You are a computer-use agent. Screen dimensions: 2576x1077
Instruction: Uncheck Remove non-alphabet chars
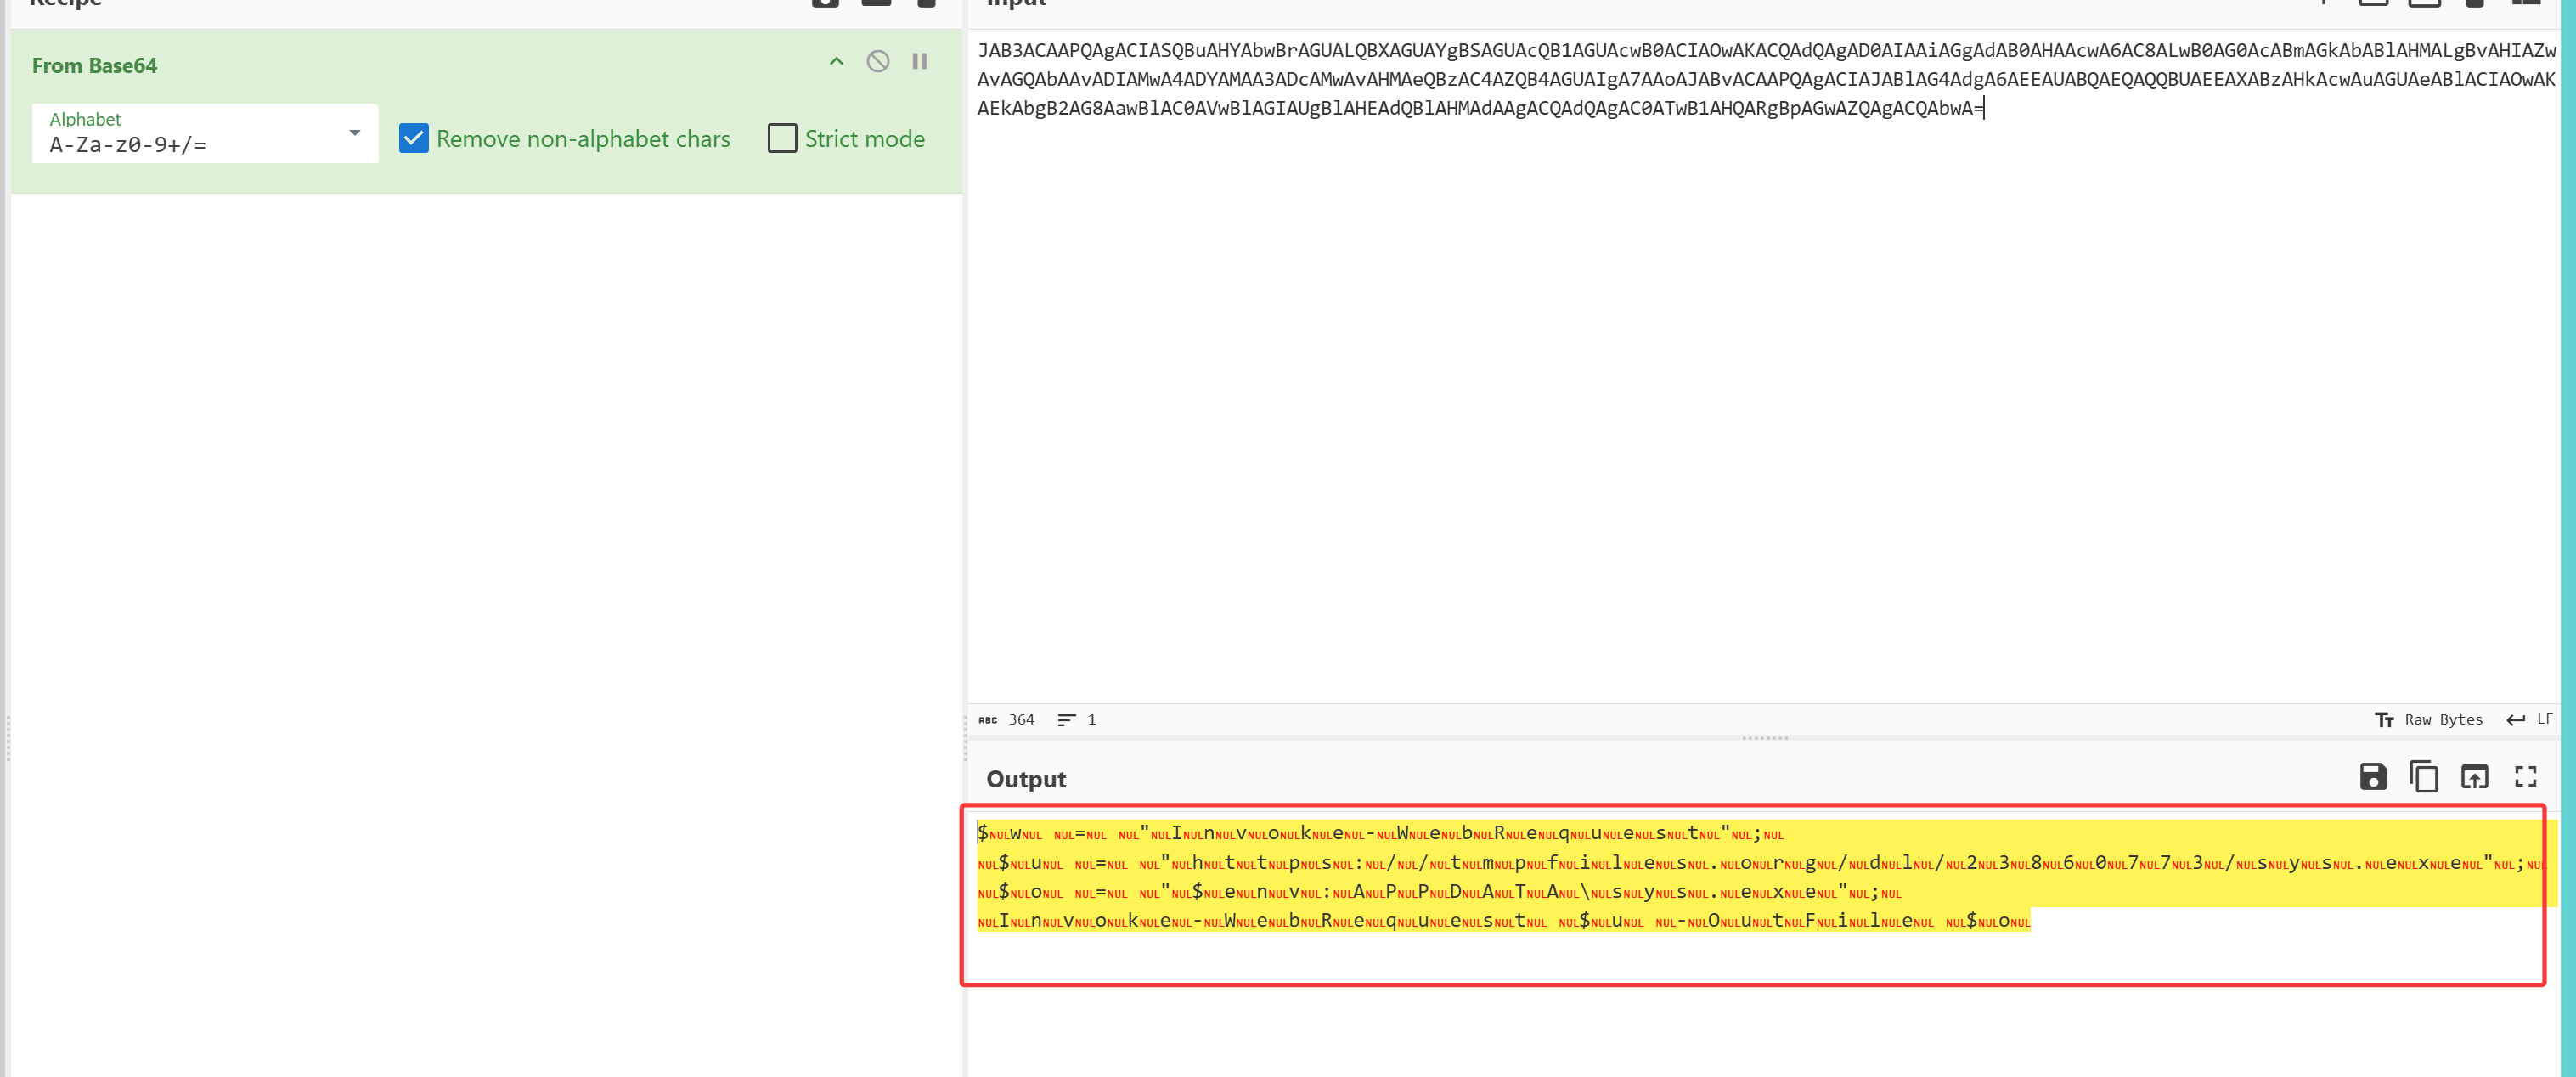(413, 138)
